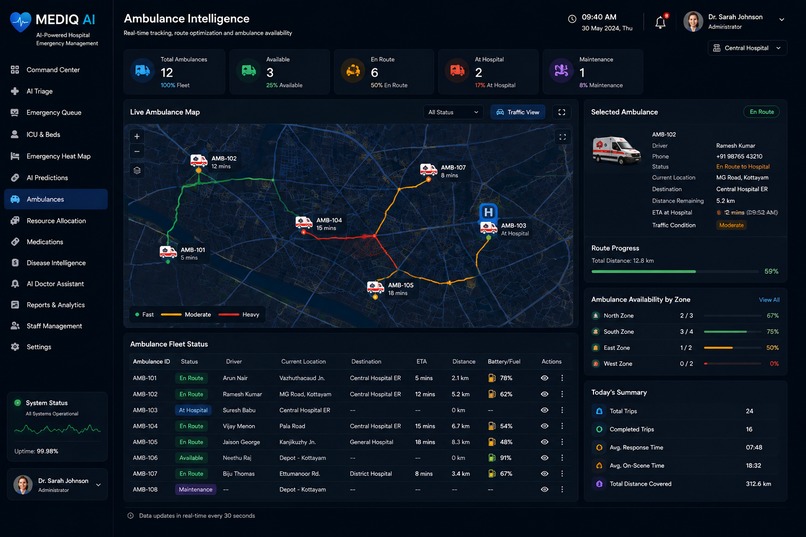806x537 pixels.
Task: Click the South Zone availability bar
Action: [732, 332]
